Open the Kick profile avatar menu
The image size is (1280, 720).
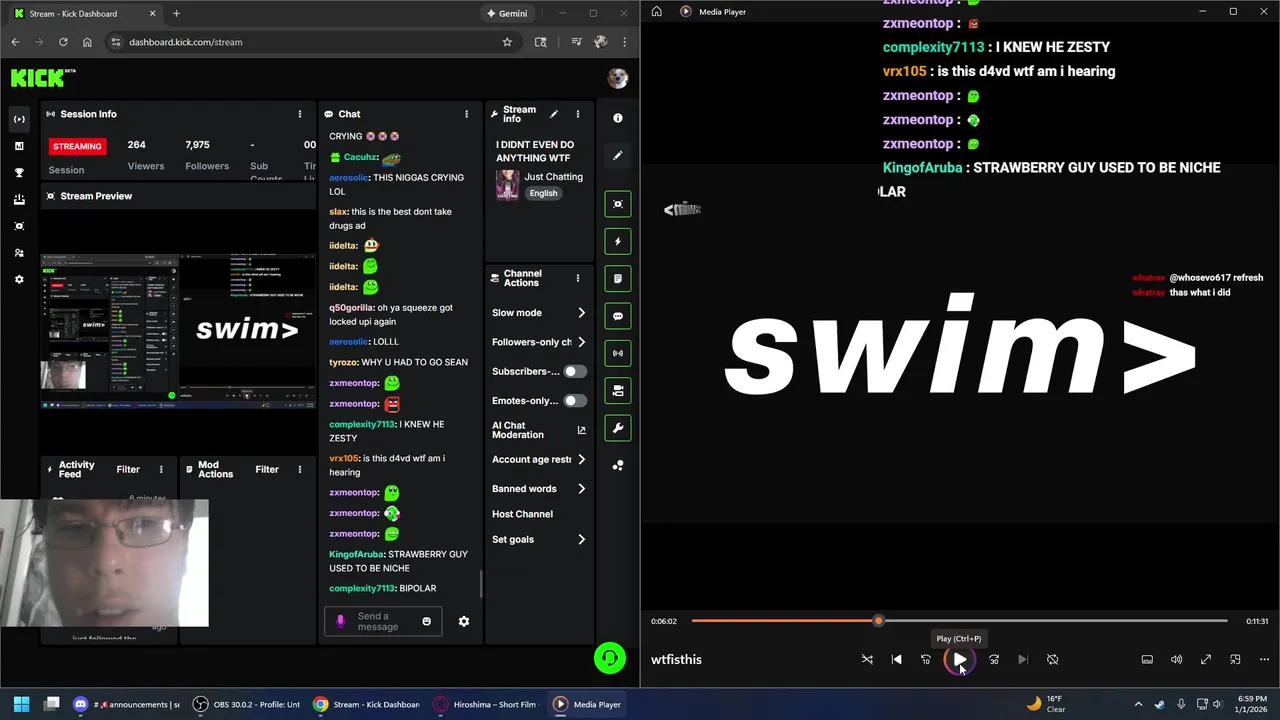618,78
